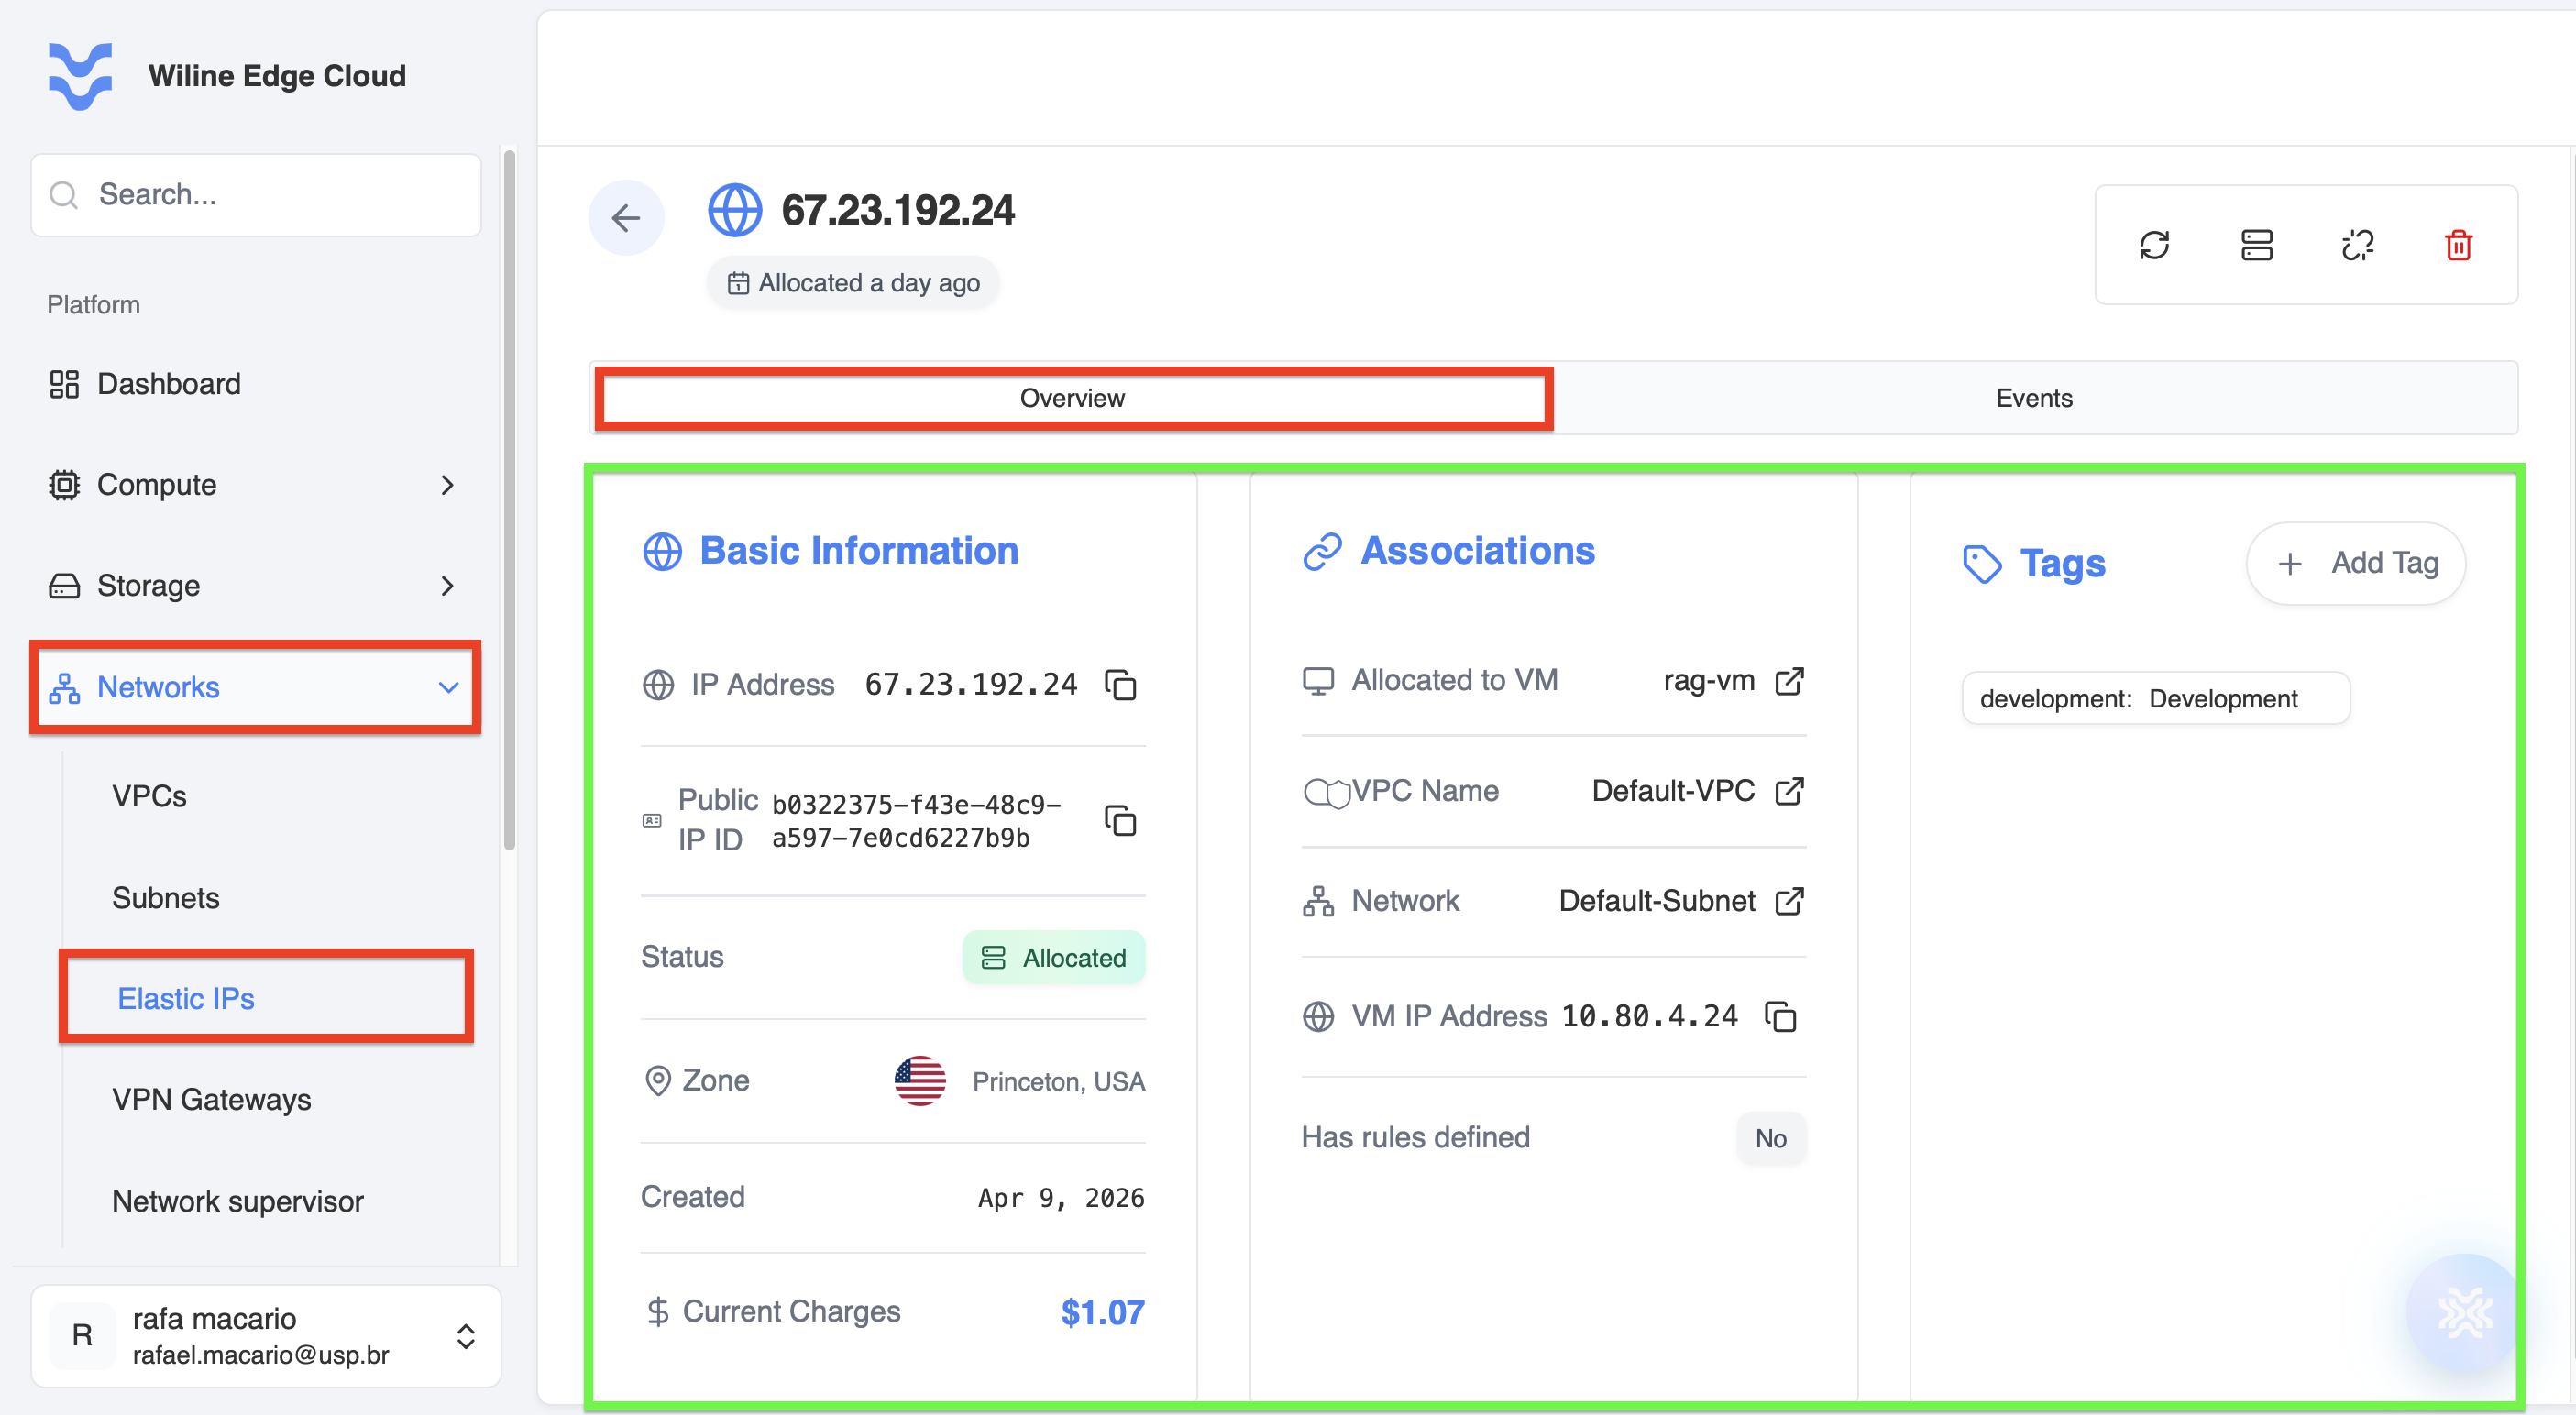Open the floating assistant chat bubble
This screenshot has height=1415, width=2576.
pos(2464,1312)
